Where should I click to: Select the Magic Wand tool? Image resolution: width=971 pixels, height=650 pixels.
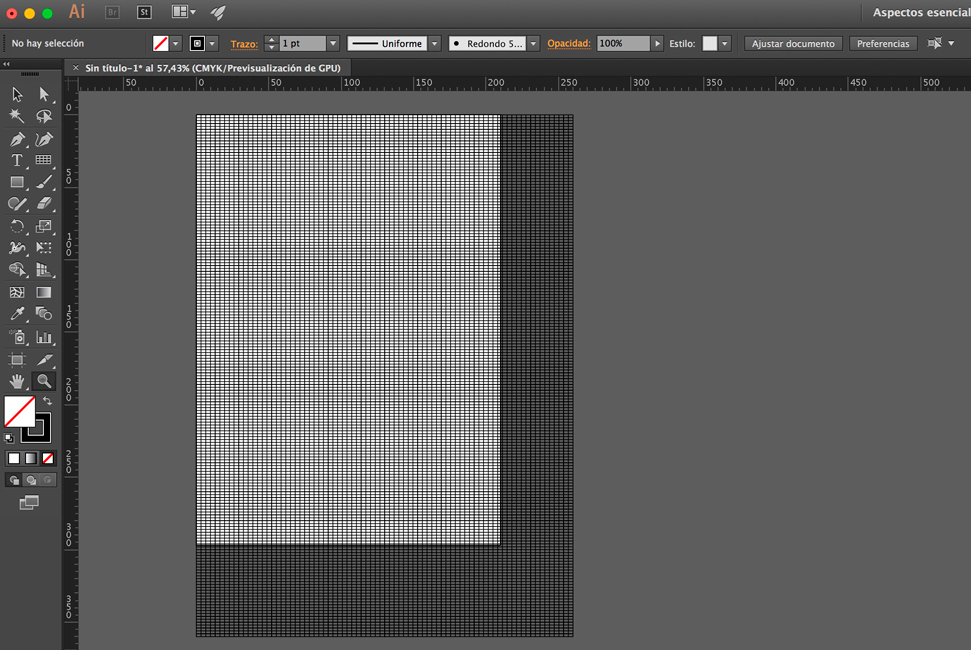pyautogui.click(x=17, y=116)
